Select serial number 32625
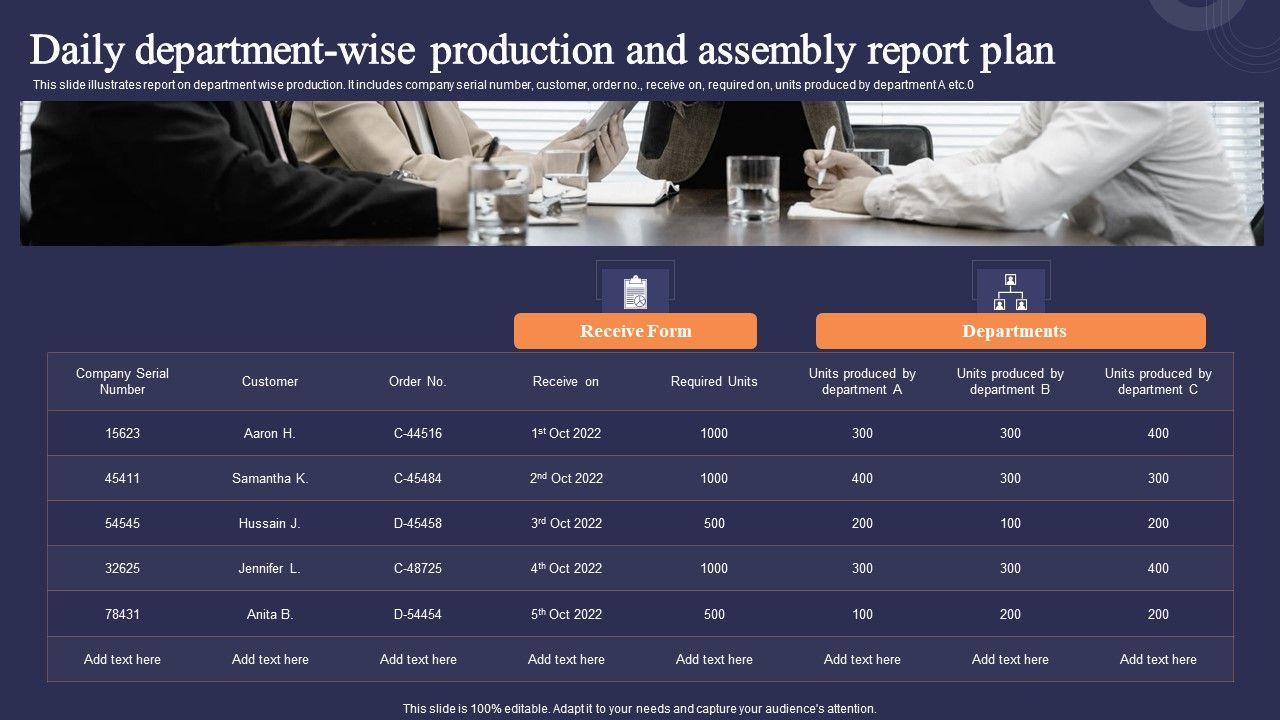 click(x=122, y=568)
